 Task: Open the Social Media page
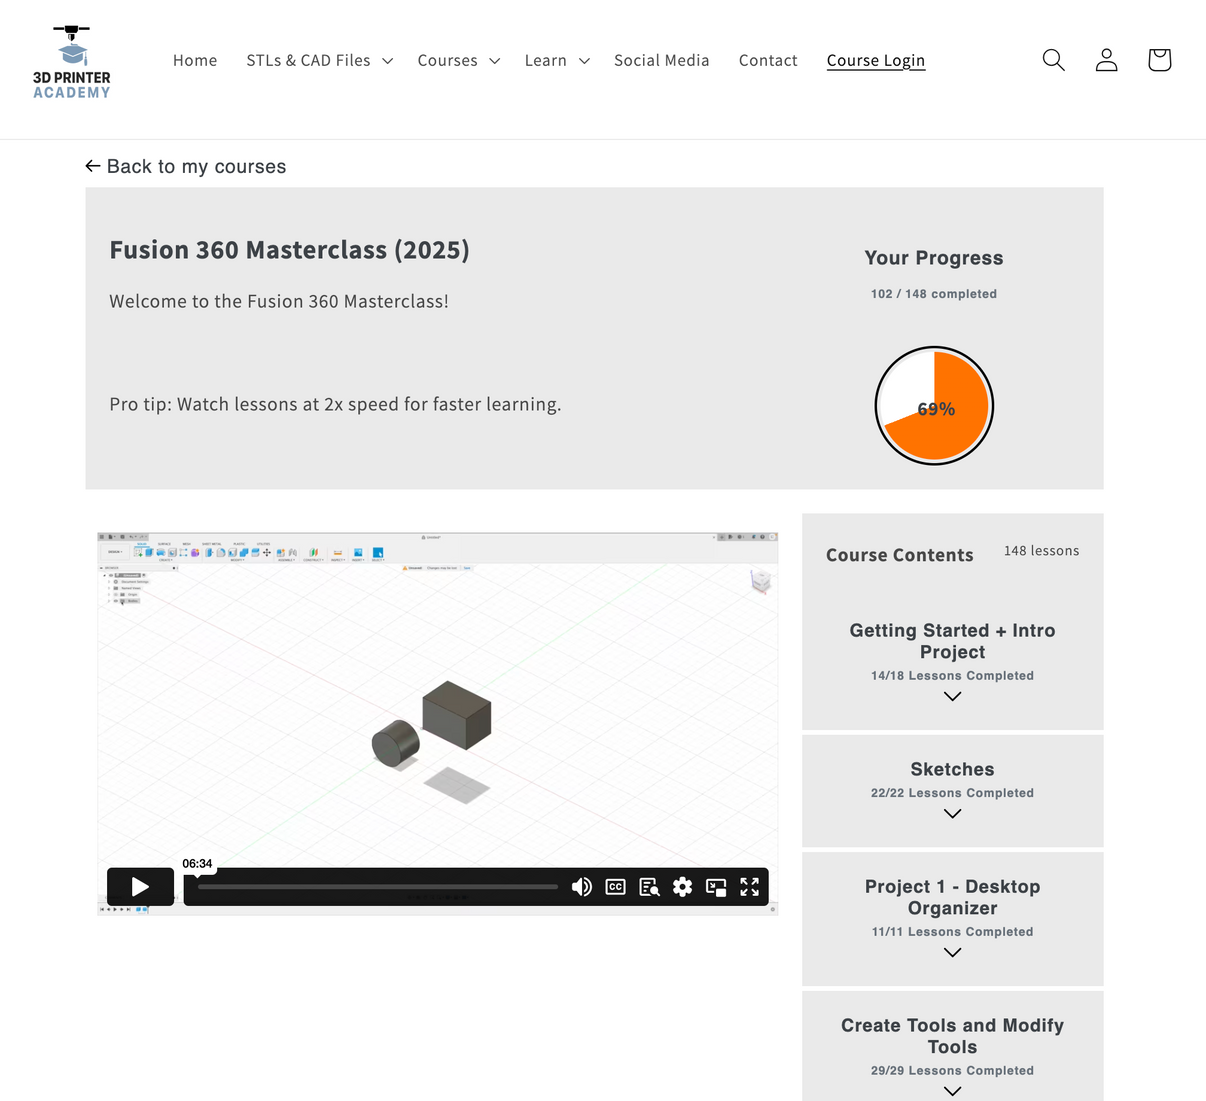[x=661, y=60]
